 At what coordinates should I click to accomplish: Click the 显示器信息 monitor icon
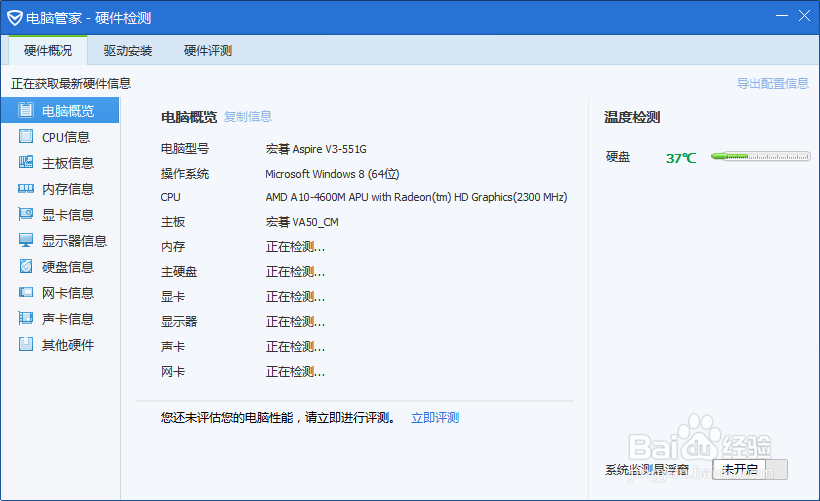(26, 240)
